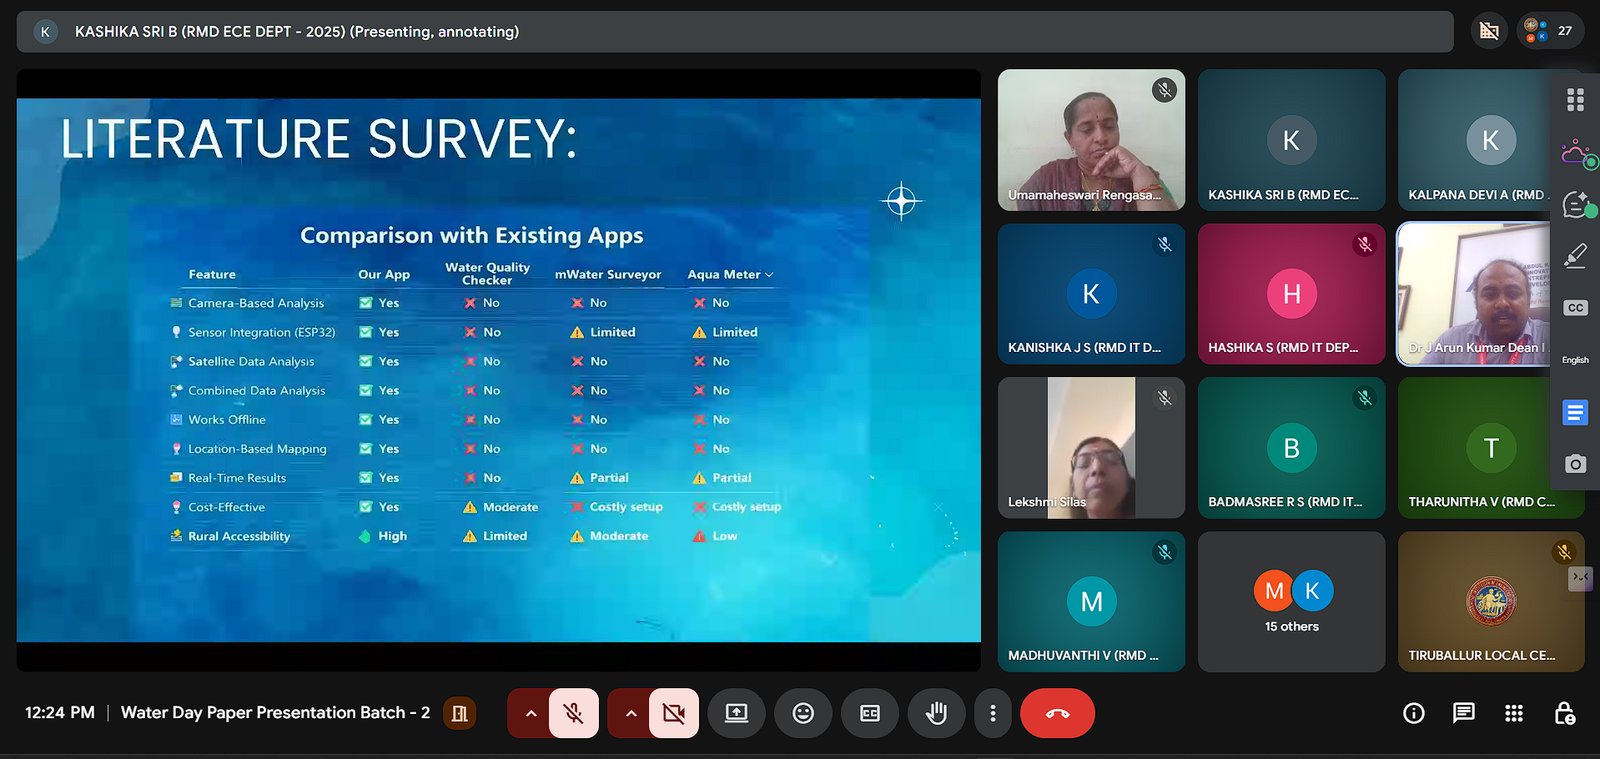This screenshot has width=1600, height=759.
Task: Open the emoji reactions button
Action: (803, 713)
